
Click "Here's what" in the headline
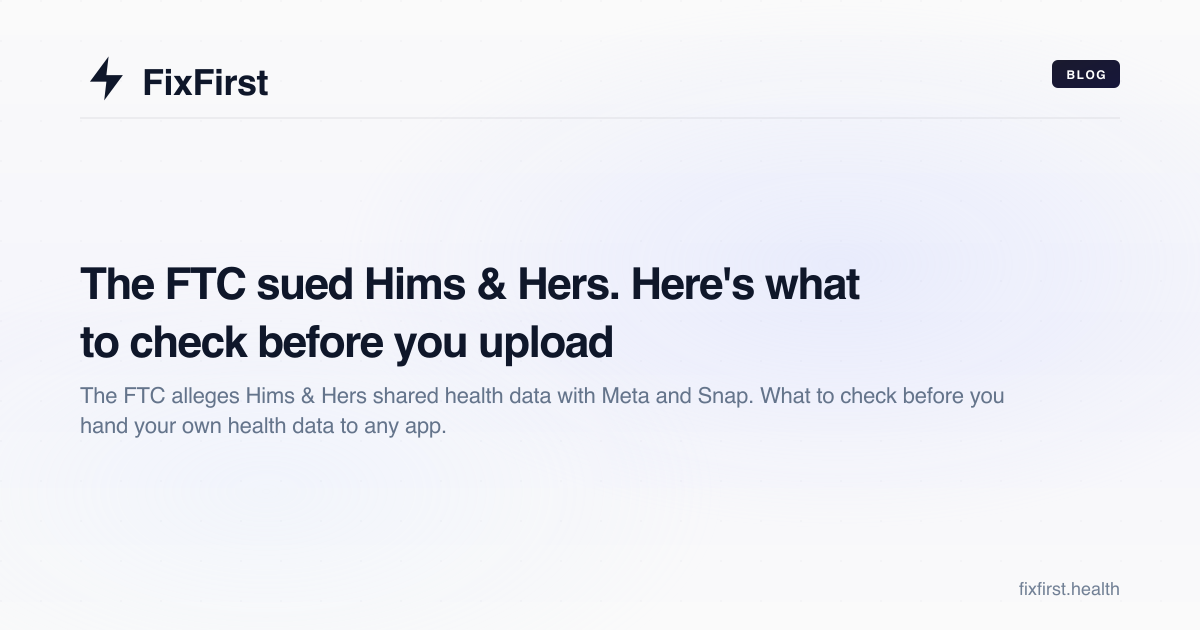pos(733,285)
